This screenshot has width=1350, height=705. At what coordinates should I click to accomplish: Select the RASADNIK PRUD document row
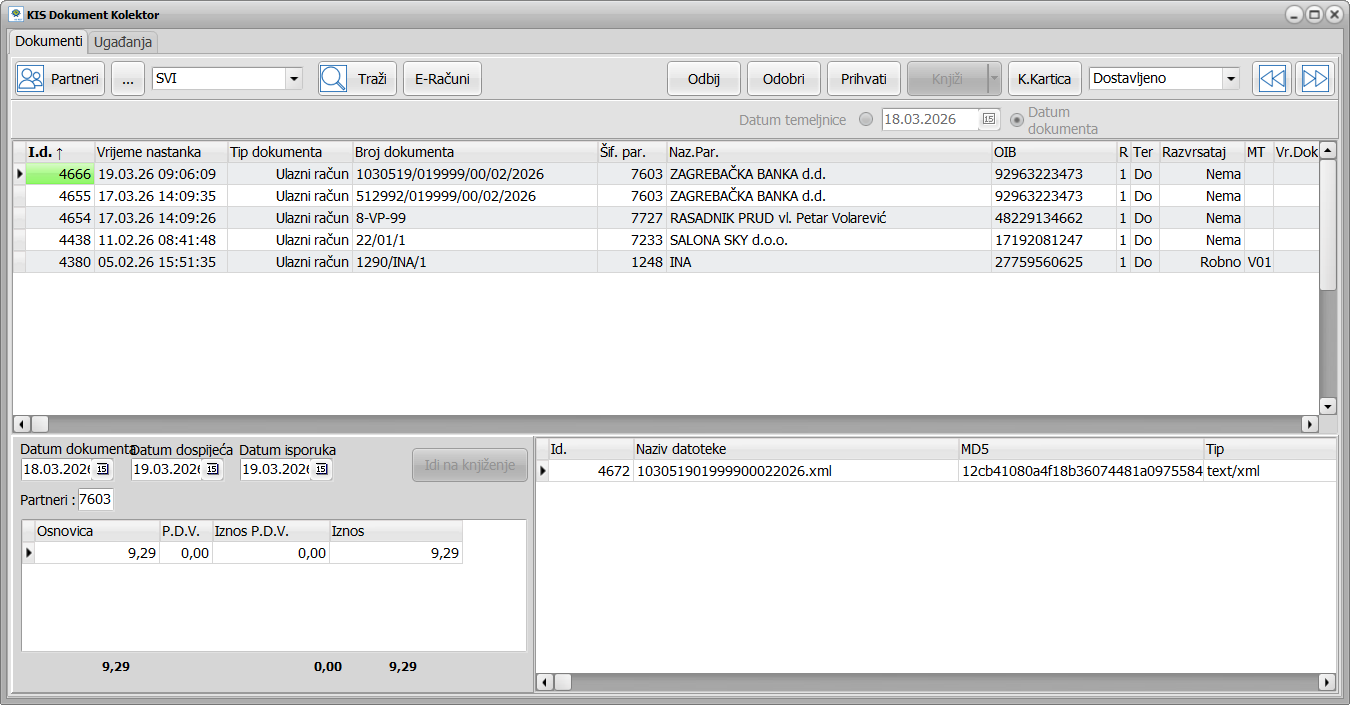666,218
